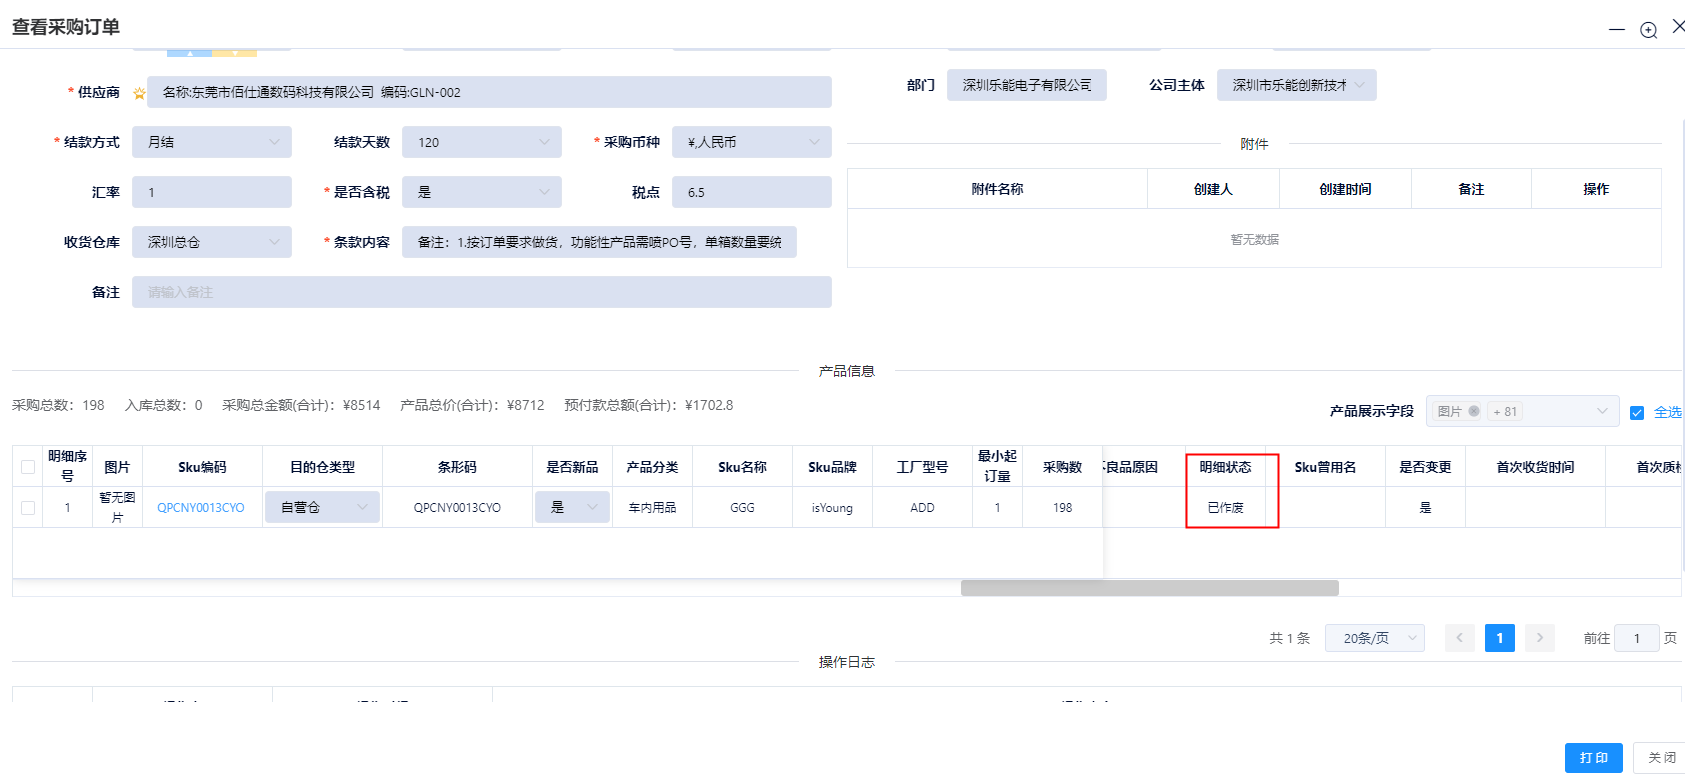Click the horizontal scrollbar of product table
Screen dimensions: 1685x780
coord(1149,588)
